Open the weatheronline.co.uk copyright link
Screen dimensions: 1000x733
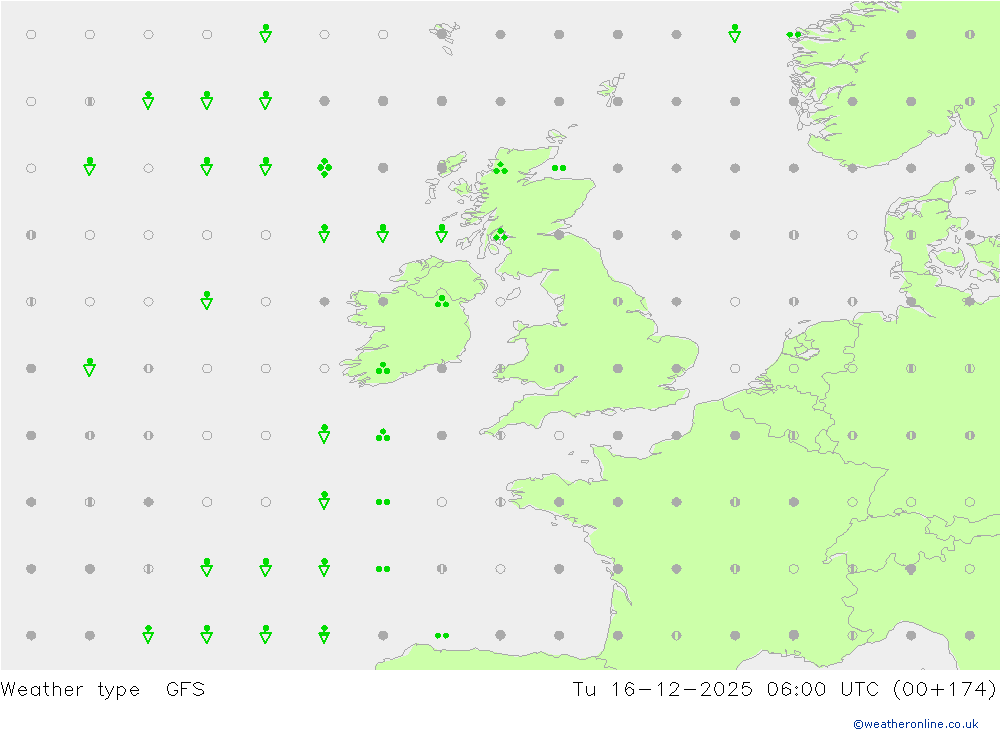(x=916, y=724)
